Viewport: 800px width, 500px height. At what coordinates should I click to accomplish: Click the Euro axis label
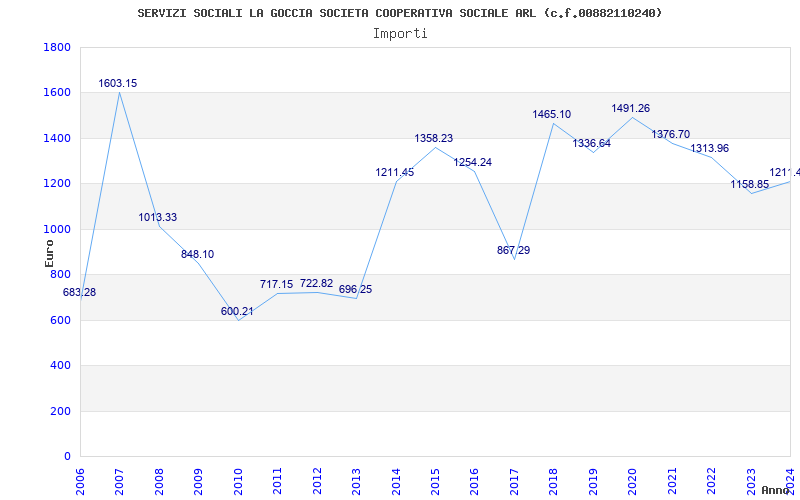point(49,254)
